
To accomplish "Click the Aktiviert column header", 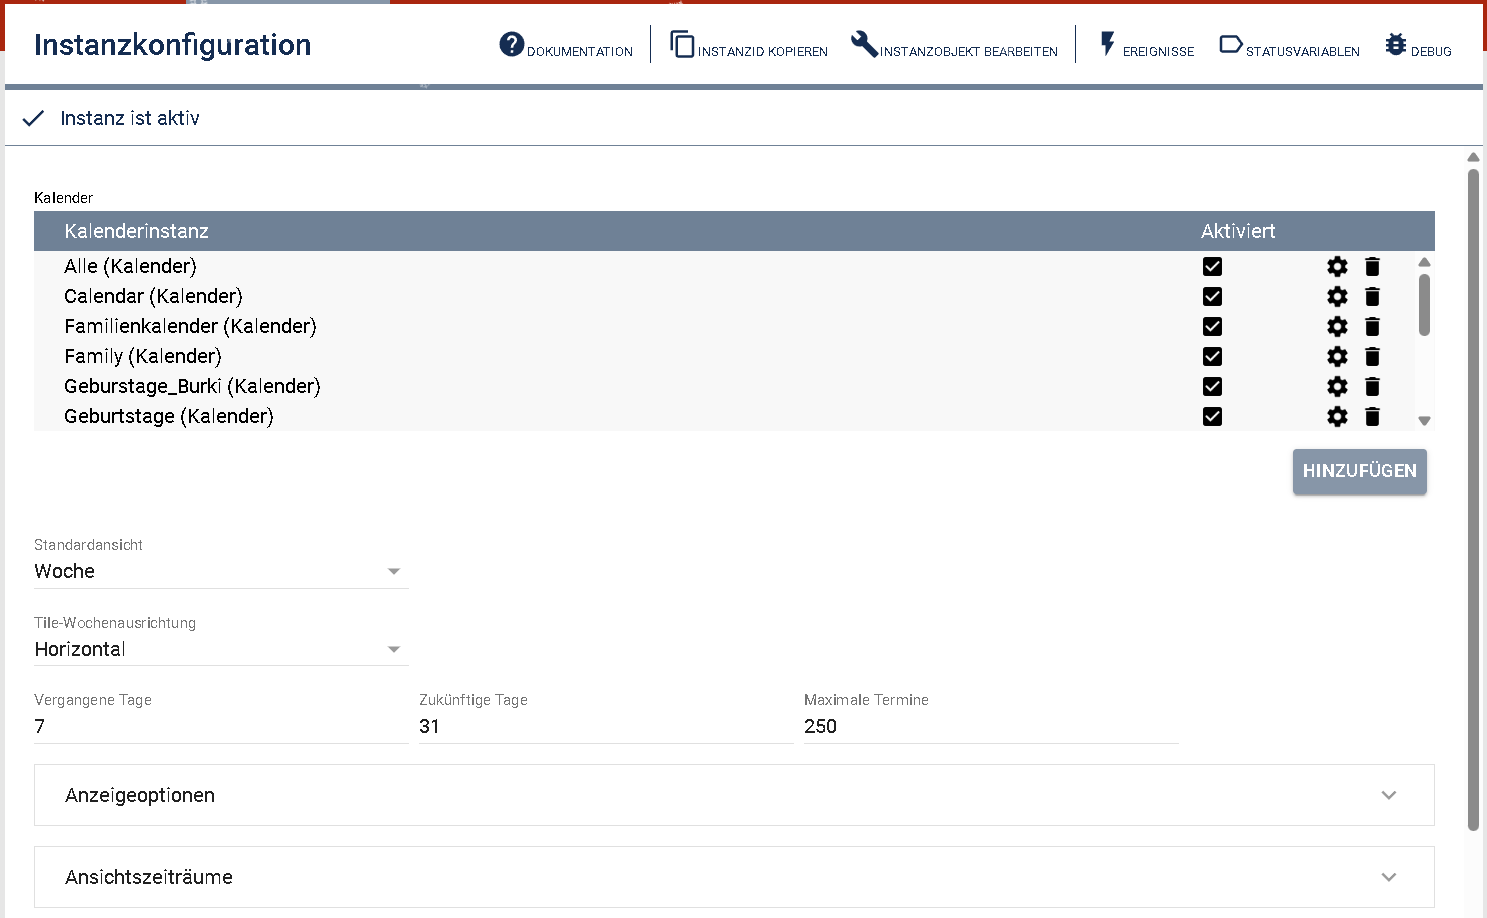I will click(x=1238, y=231).
